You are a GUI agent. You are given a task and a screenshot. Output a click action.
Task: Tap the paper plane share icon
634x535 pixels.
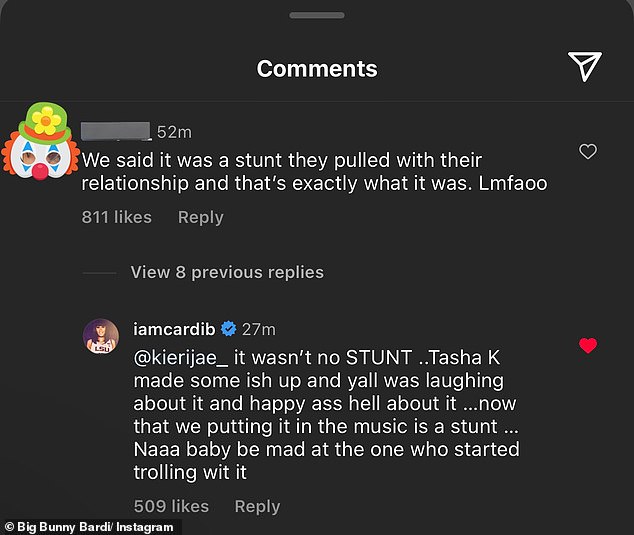(585, 66)
